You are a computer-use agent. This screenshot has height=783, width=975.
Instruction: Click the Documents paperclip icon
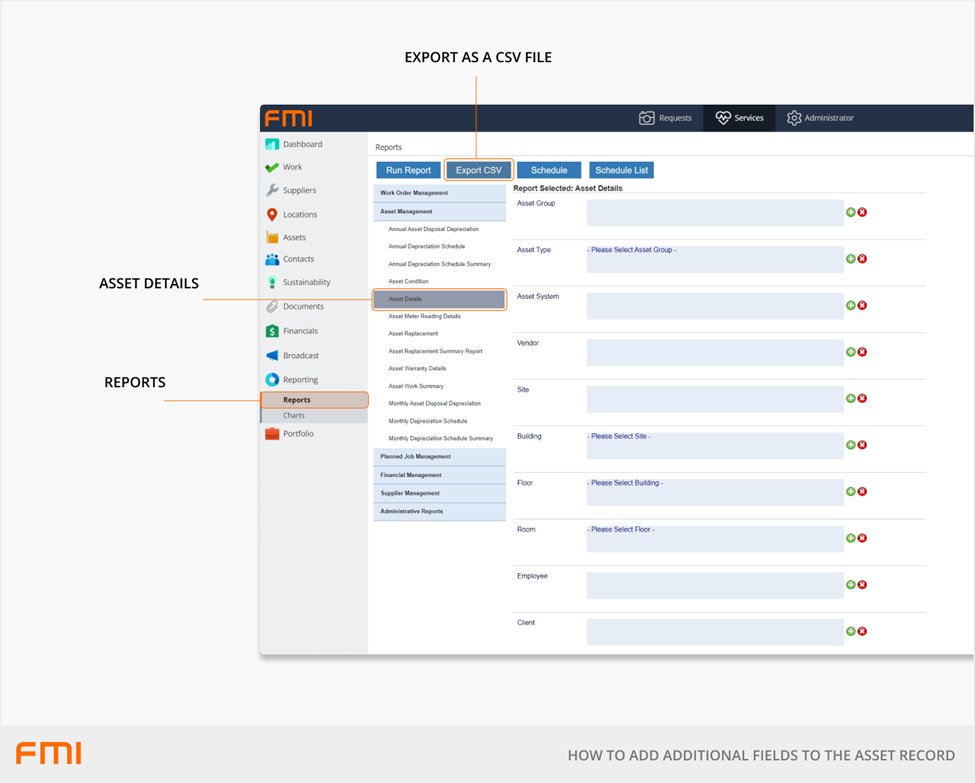(272, 306)
